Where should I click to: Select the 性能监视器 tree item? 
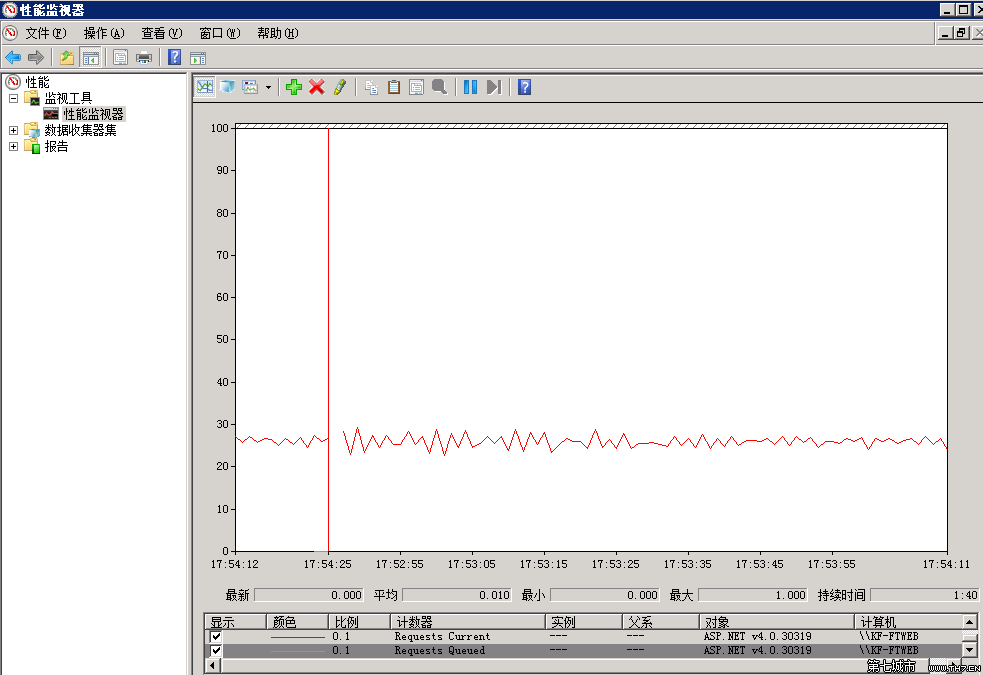[x=93, y=114]
